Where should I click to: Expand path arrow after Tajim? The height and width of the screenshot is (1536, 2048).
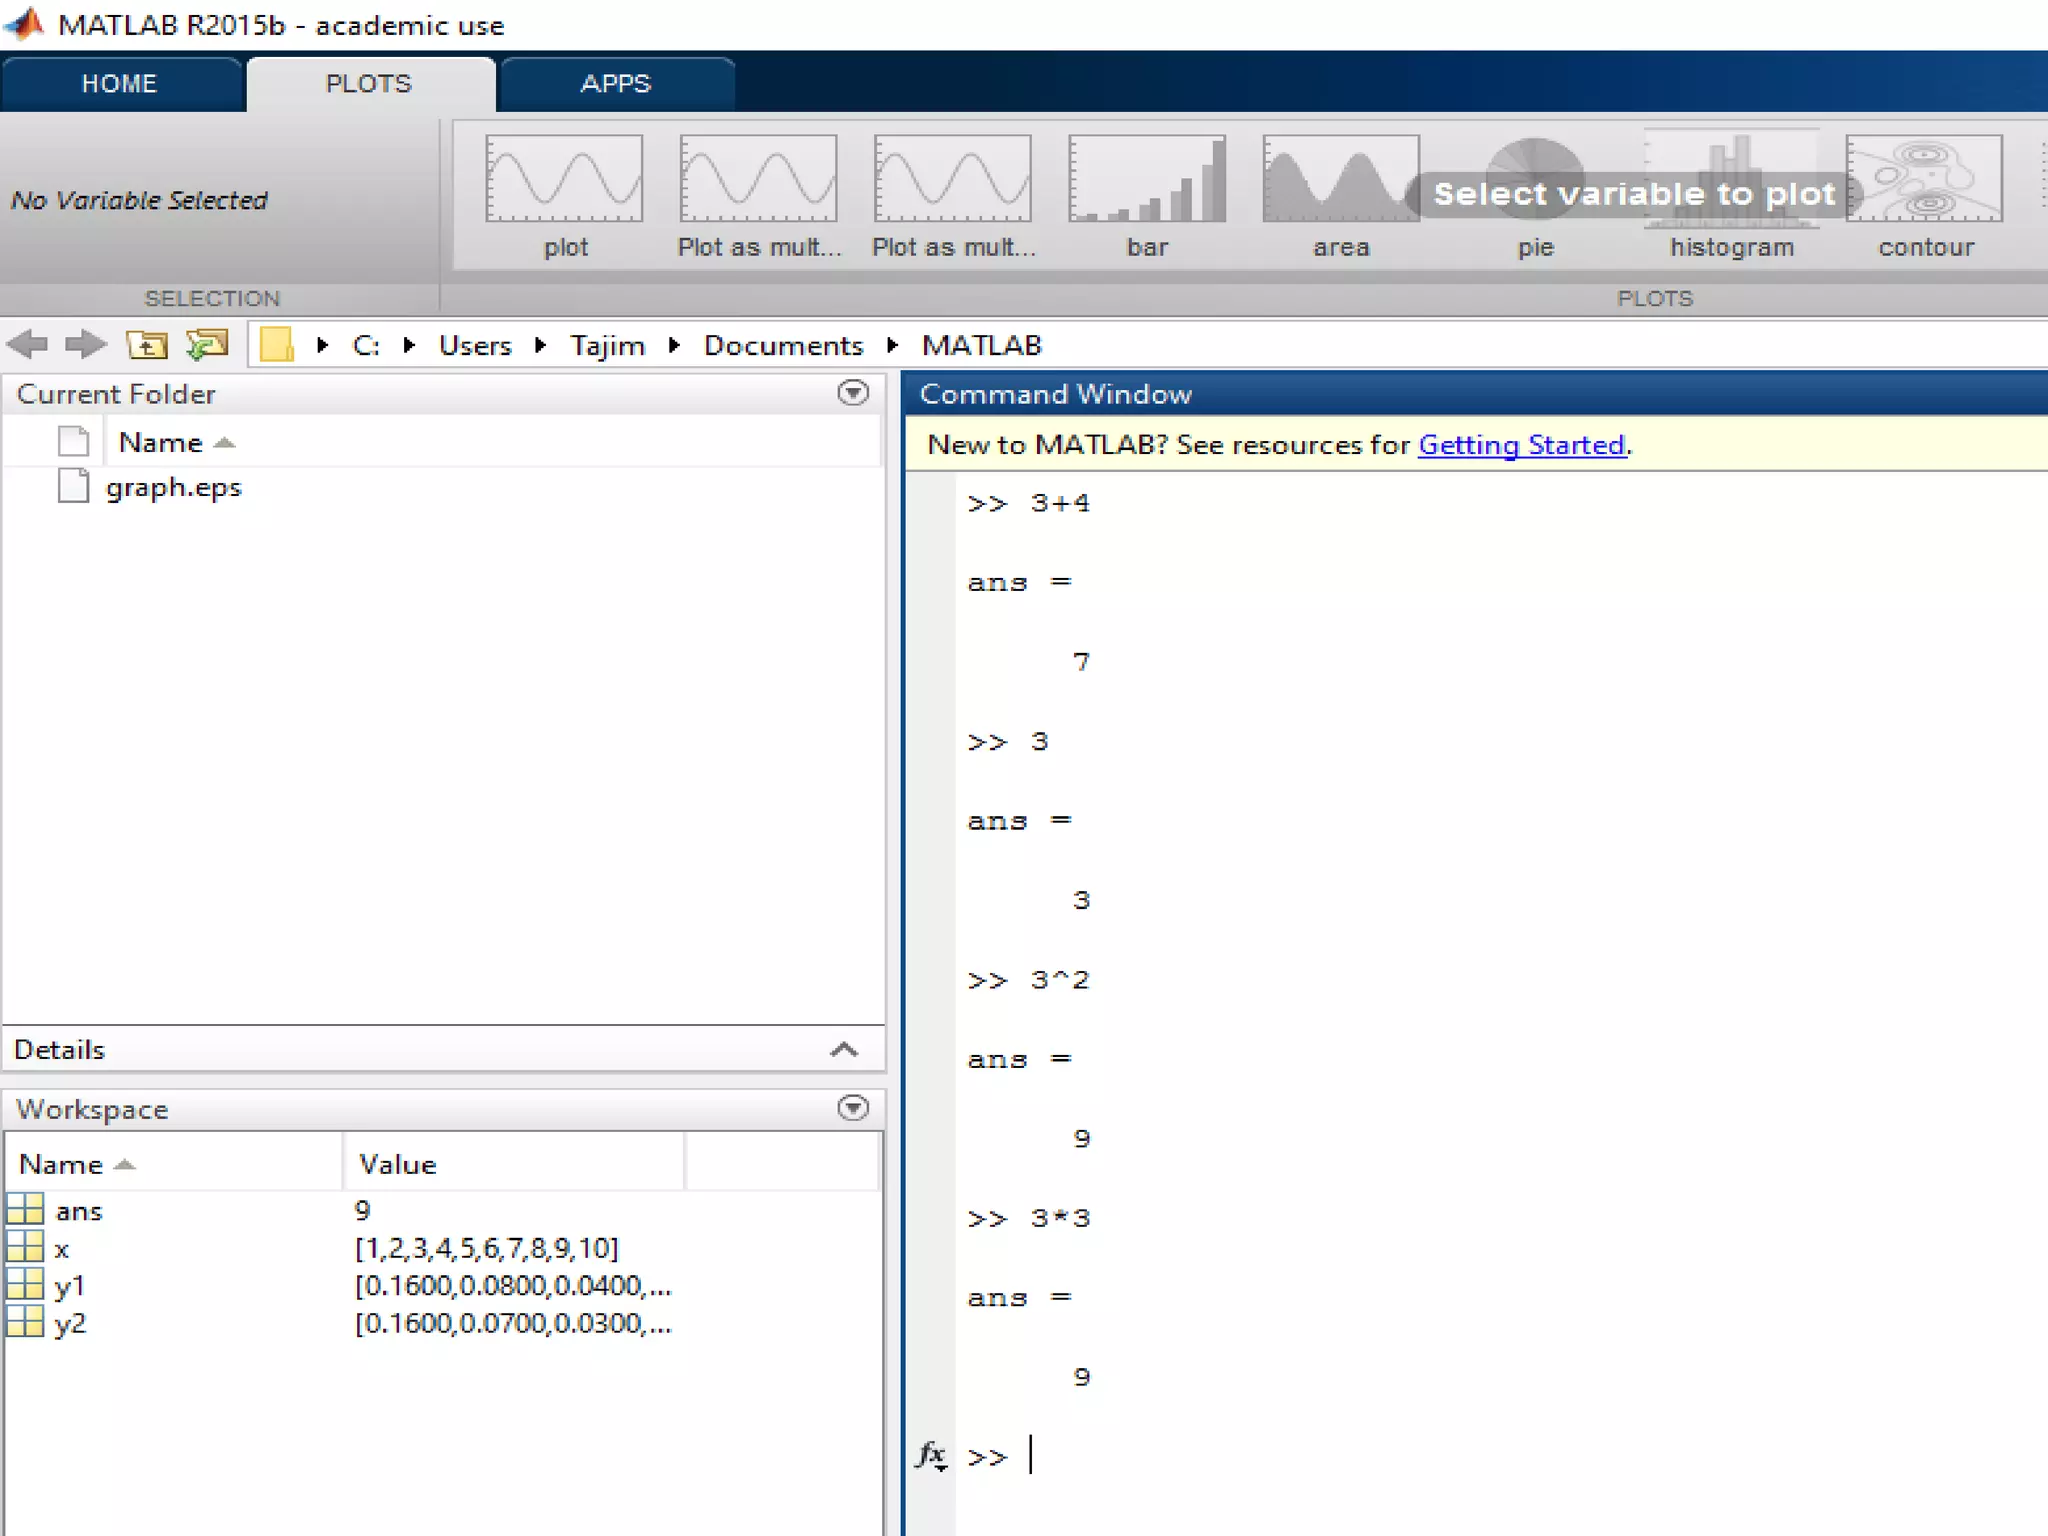click(674, 345)
